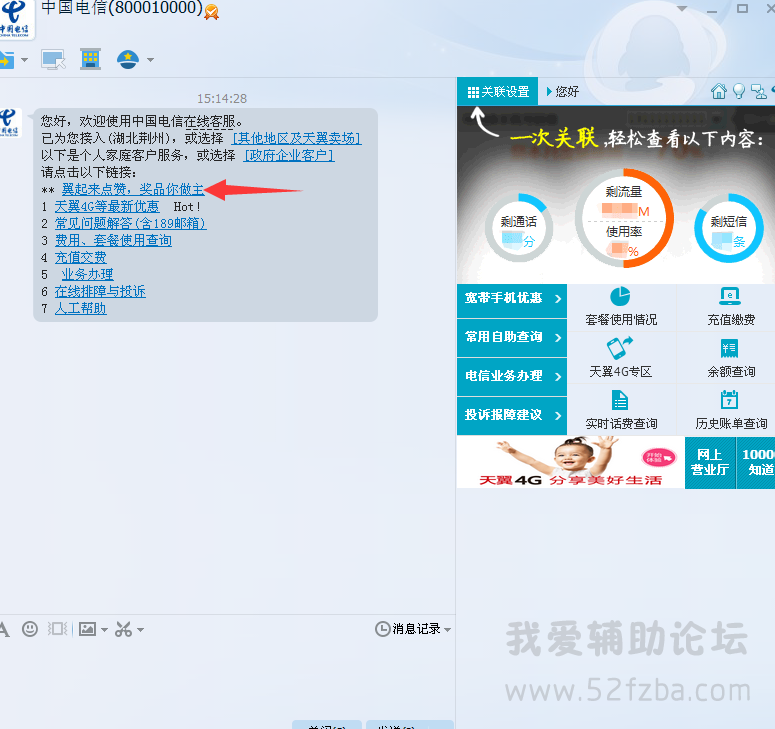Expand the dropdown arrow next to scissors icon
Viewport: 775px width, 729px height.
coord(140,630)
